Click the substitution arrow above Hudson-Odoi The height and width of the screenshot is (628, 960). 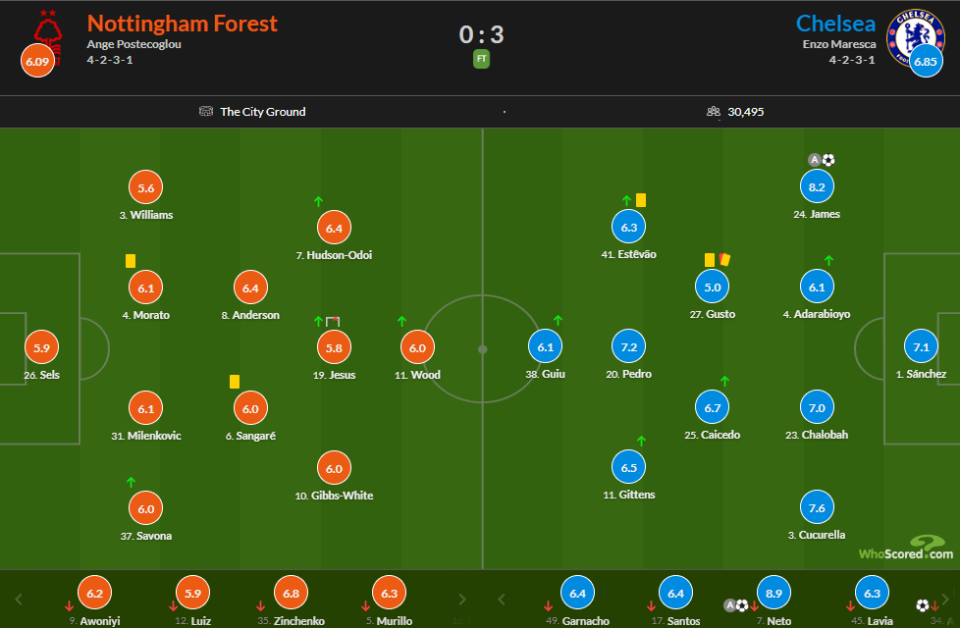(318, 201)
